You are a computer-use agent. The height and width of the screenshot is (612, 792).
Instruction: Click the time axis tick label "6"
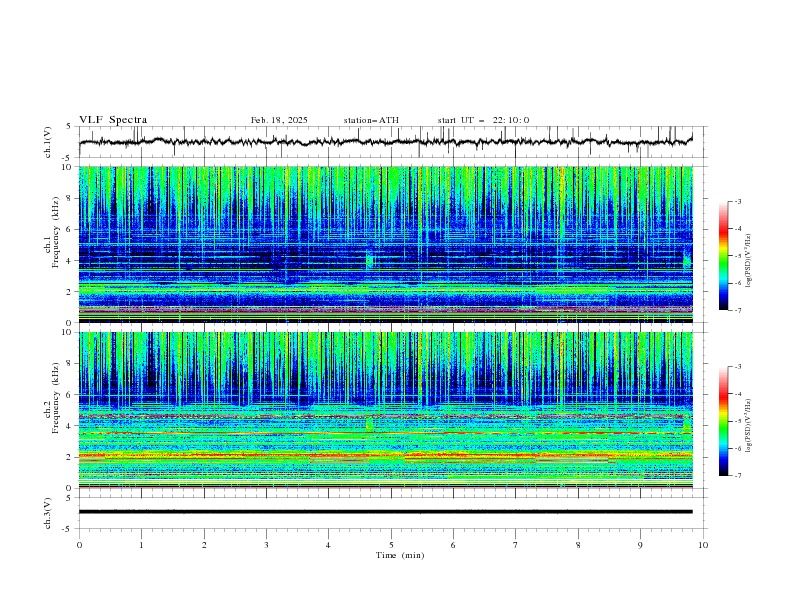[x=453, y=545]
